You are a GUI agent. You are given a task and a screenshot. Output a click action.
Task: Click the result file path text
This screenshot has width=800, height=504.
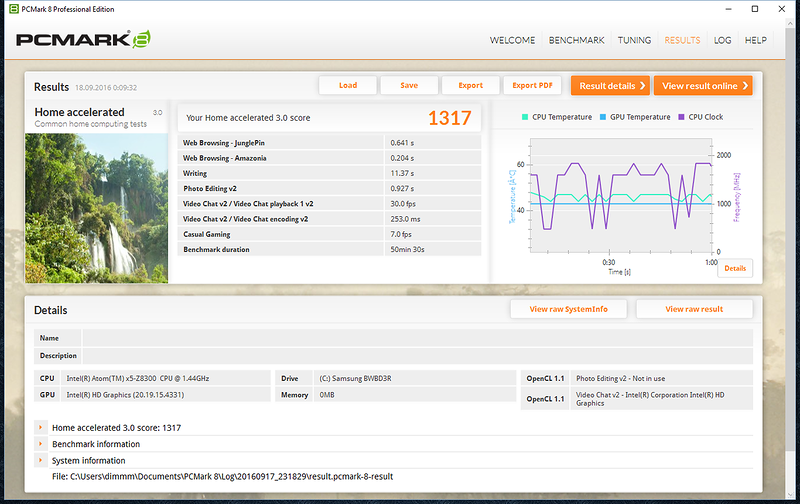pyautogui.click(x=222, y=476)
